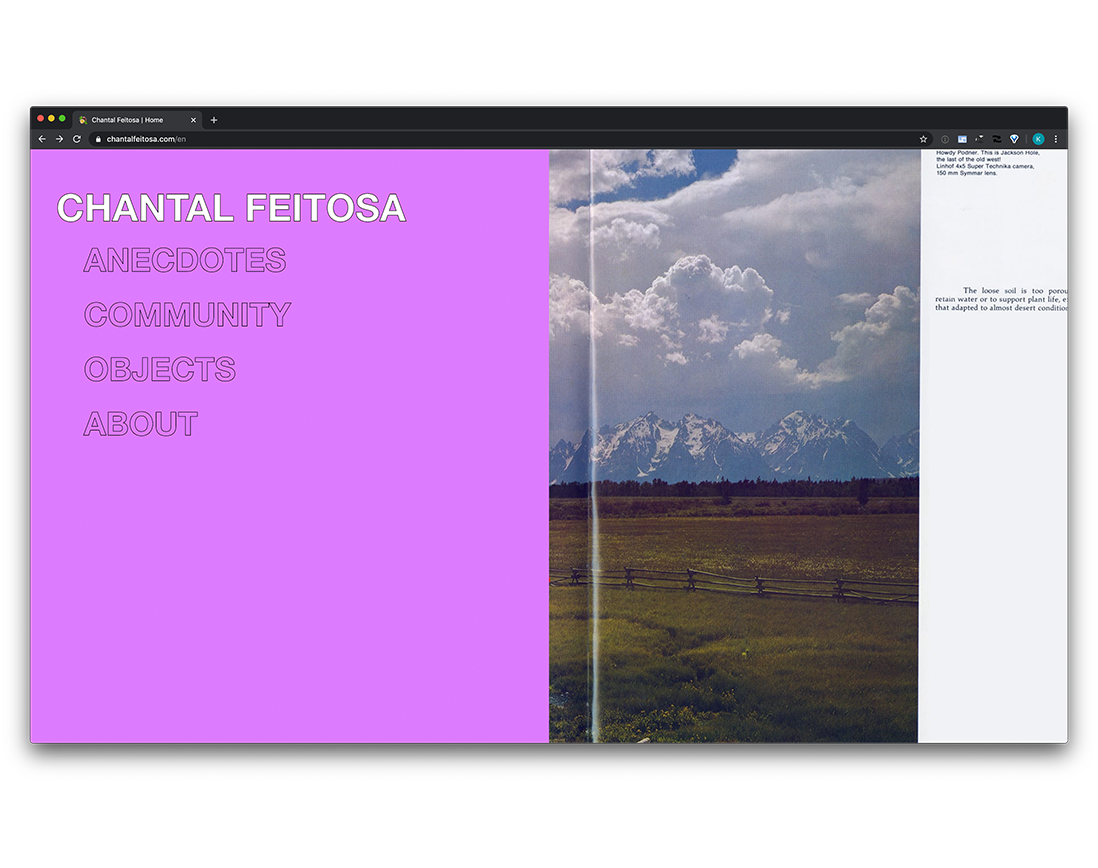This screenshot has width=1098, height=868.
Task: Open the blue window-shaped extension icon
Action: click(x=962, y=139)
